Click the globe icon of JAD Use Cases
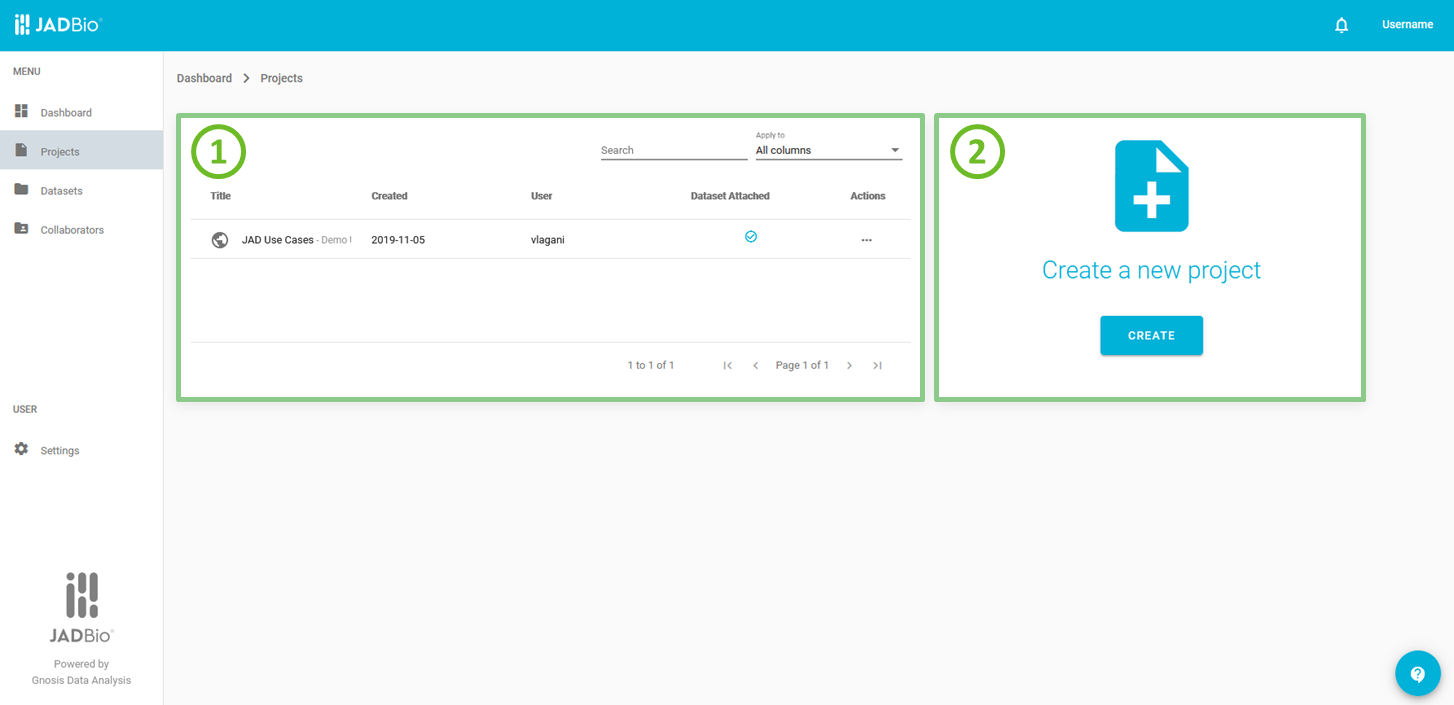Viewport: 1454px width, 705px height. pos(220,240)
